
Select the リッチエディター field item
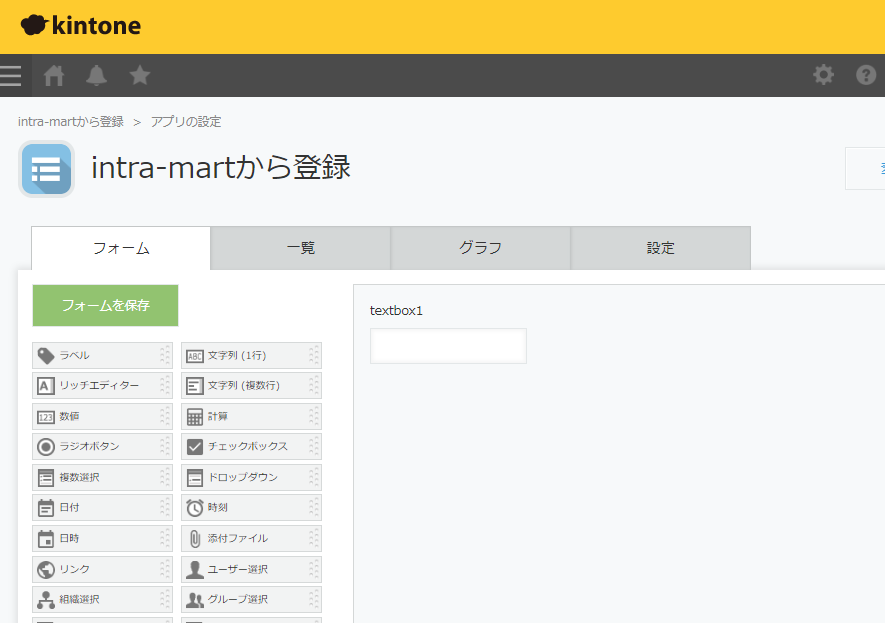[x=102, y=386]
